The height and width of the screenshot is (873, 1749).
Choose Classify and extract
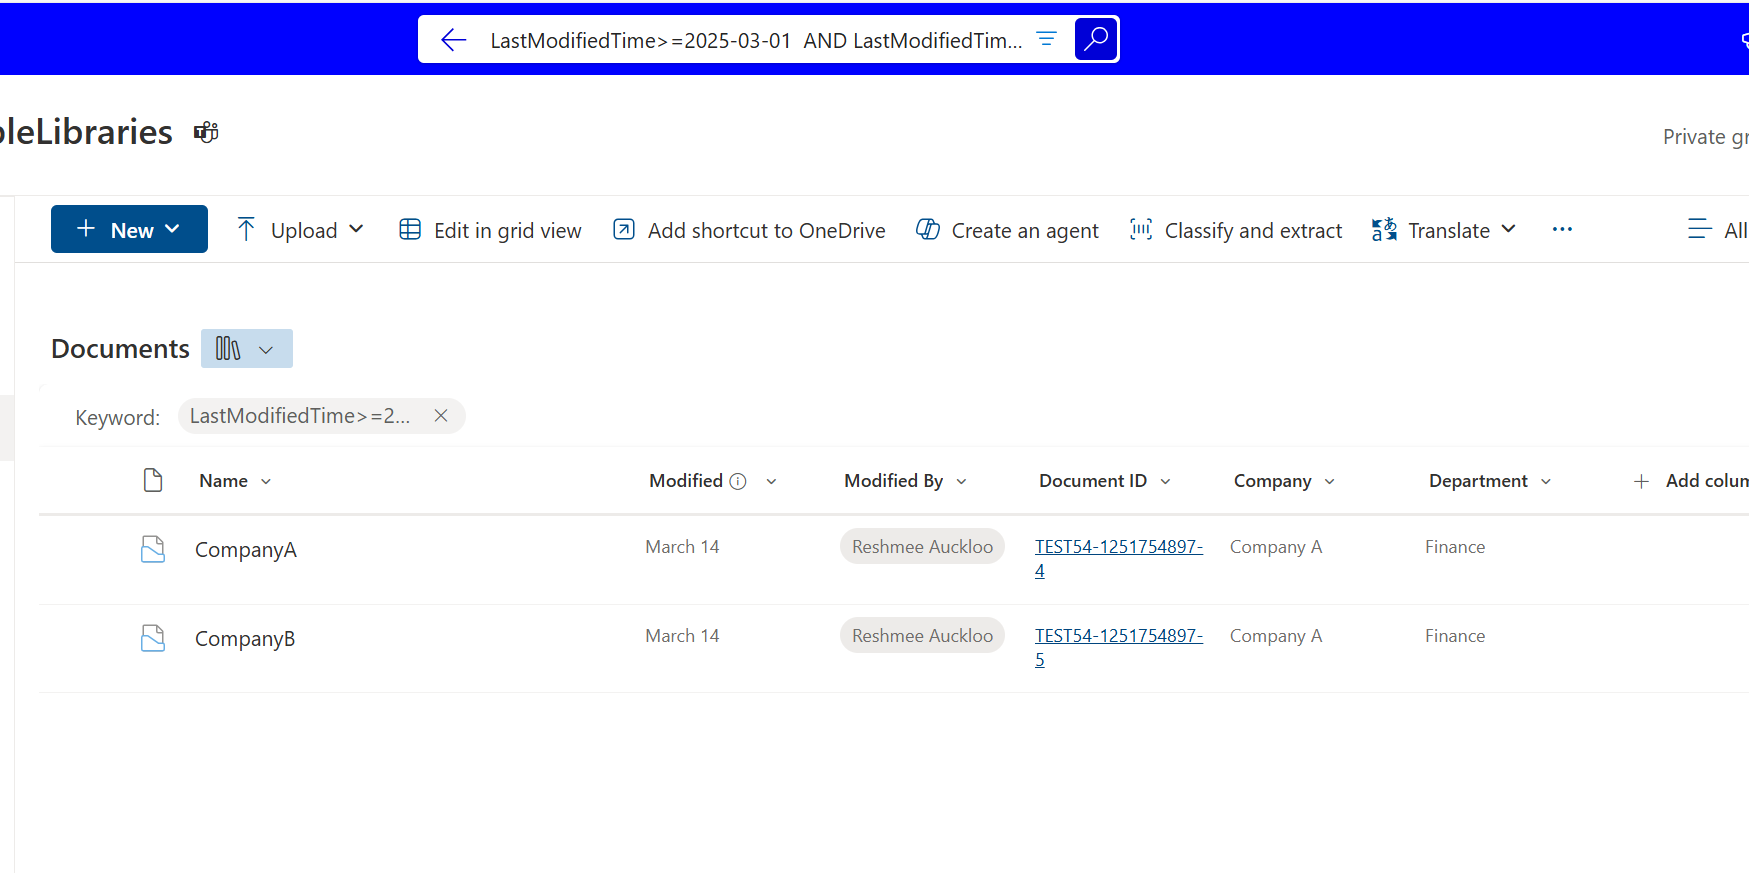1236,230
